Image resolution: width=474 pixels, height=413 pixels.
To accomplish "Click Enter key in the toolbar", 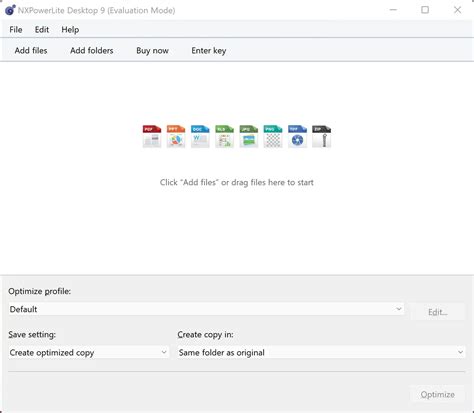I will pyautogui.click(x=209, y=50).
